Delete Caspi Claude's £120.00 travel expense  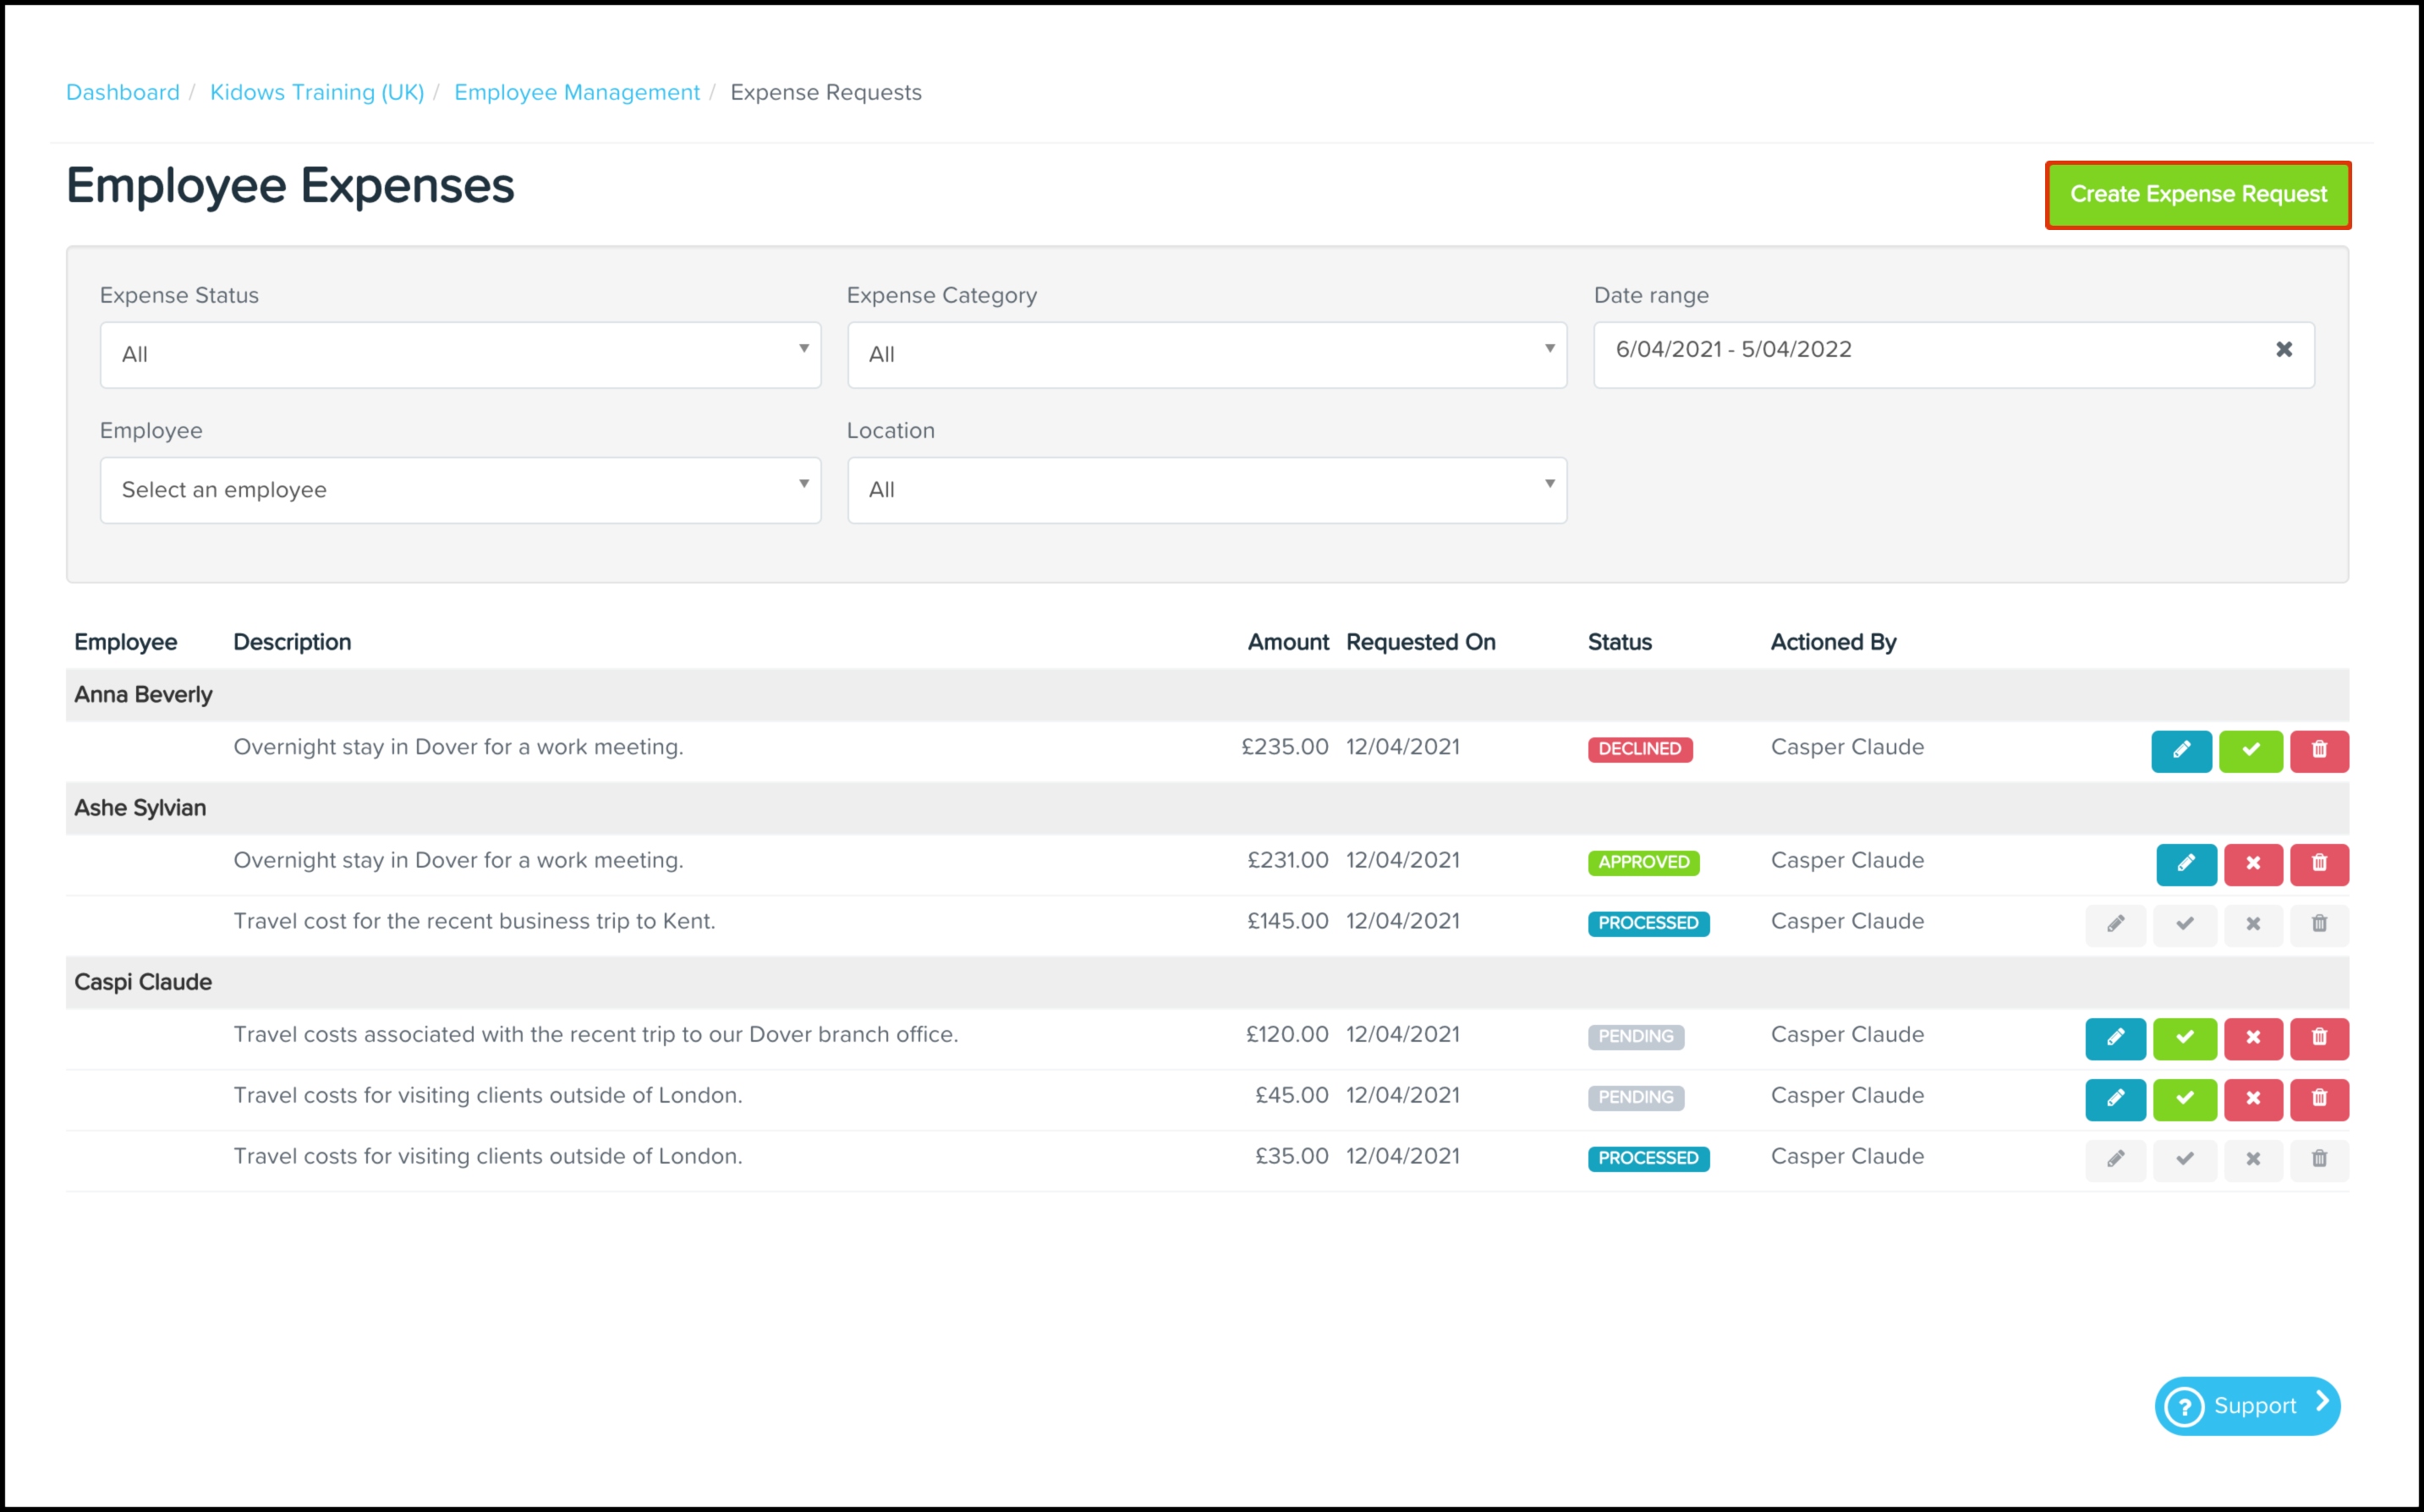click(x=2319, y=1038)
